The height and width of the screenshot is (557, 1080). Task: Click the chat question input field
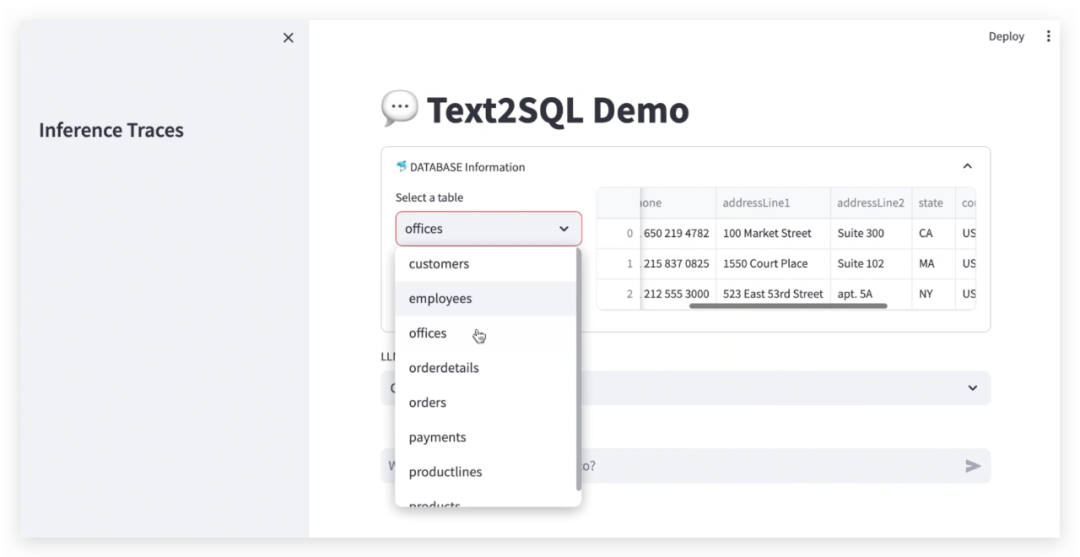[x=685, y=466]
